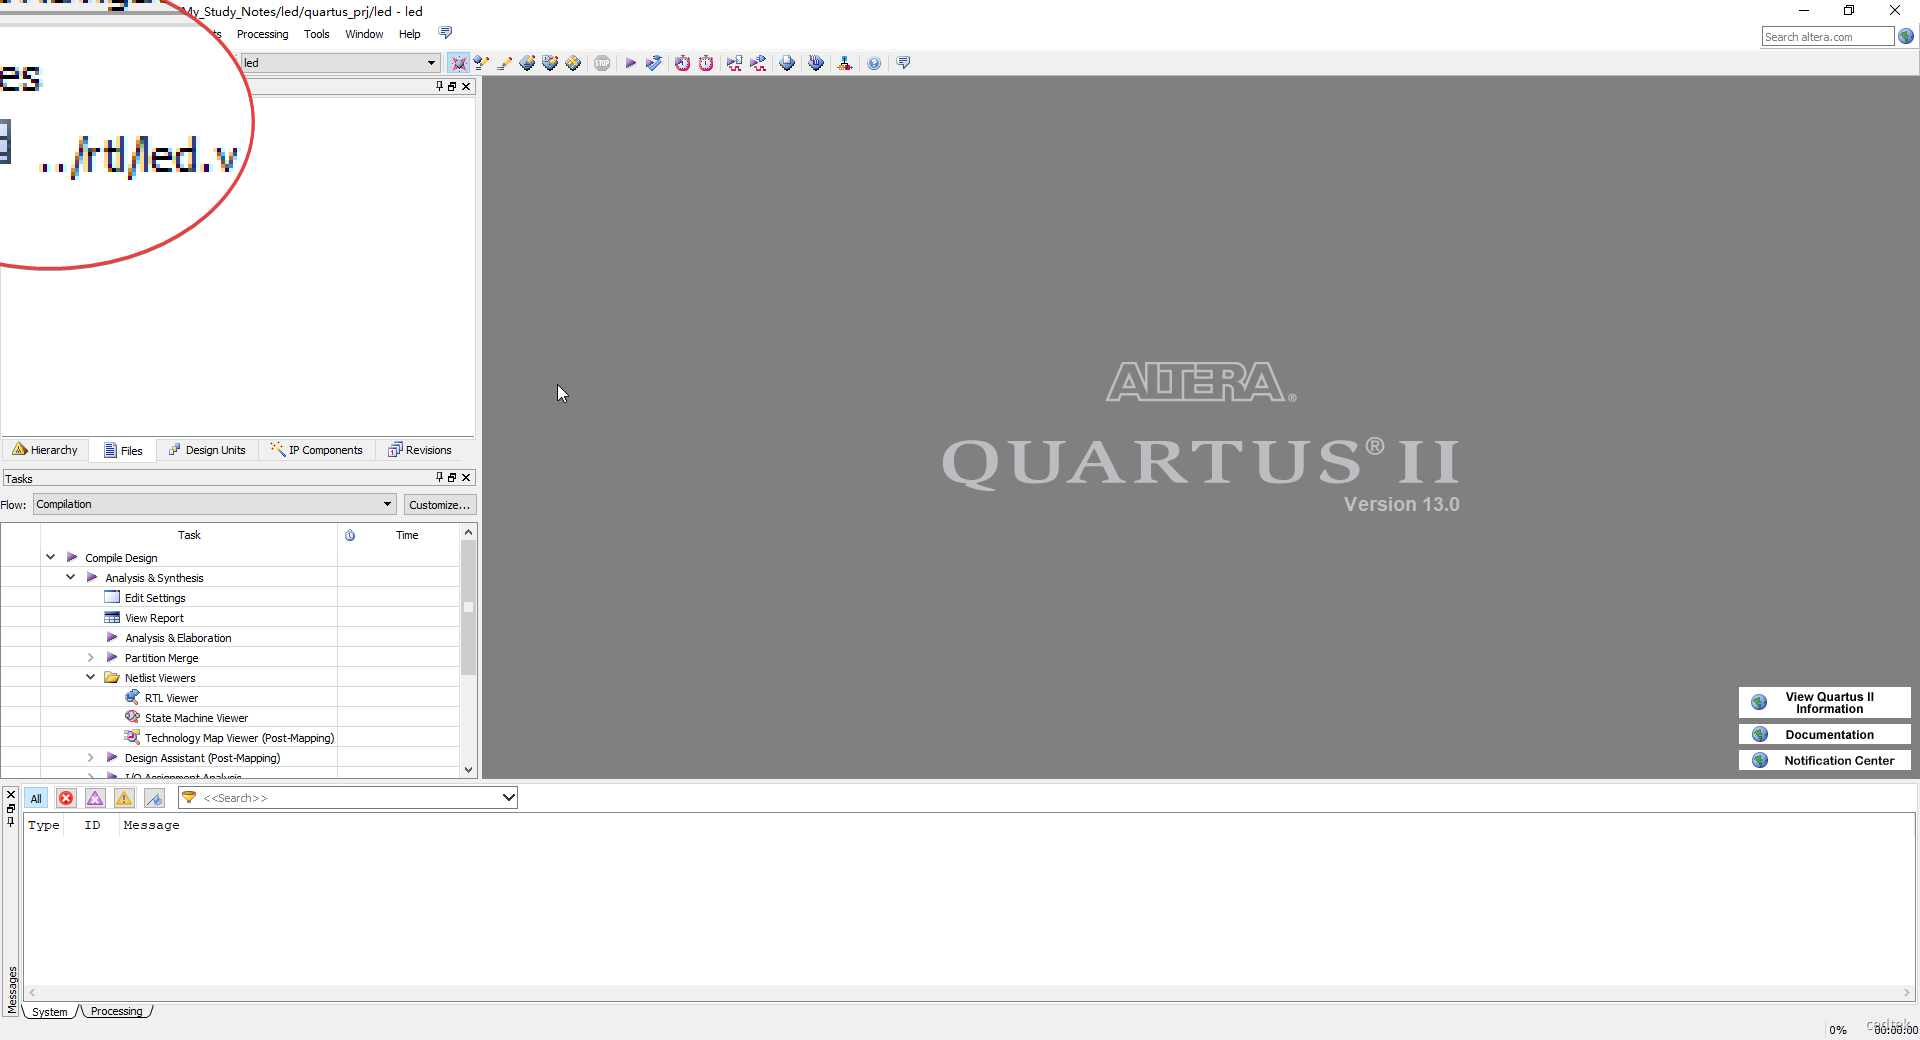Image resolution: width=1920 pixels, height=1040 pixels.
Task: Click the Customize... button
Action: [439, 505]
